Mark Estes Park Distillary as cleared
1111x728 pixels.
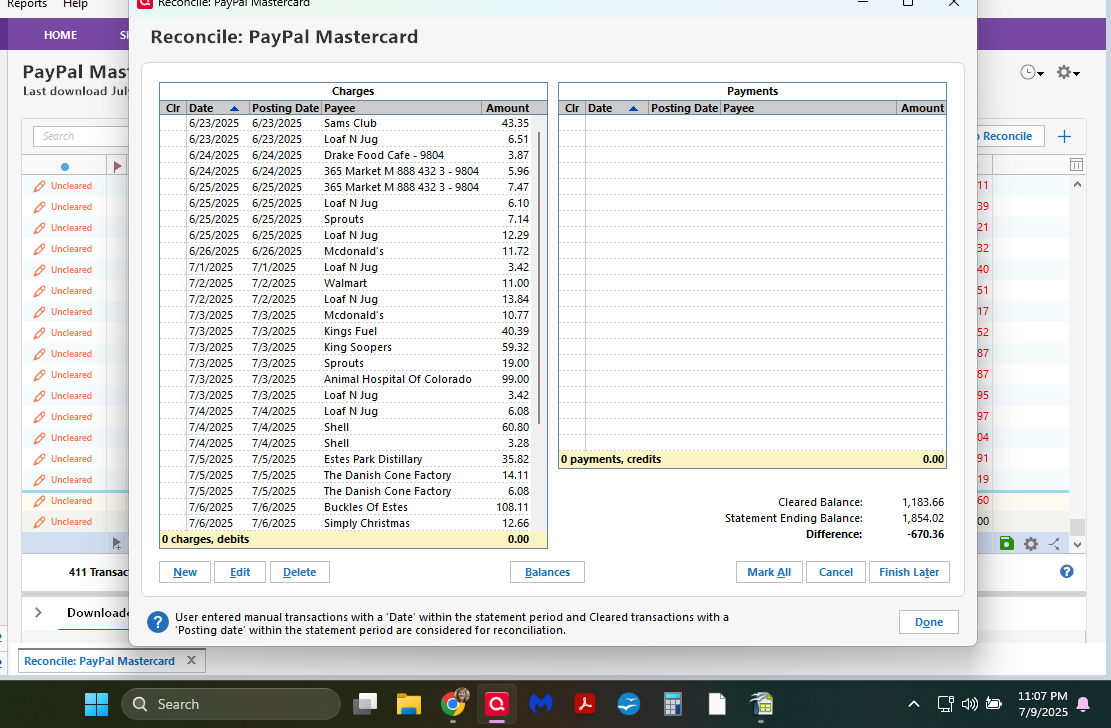173,459
